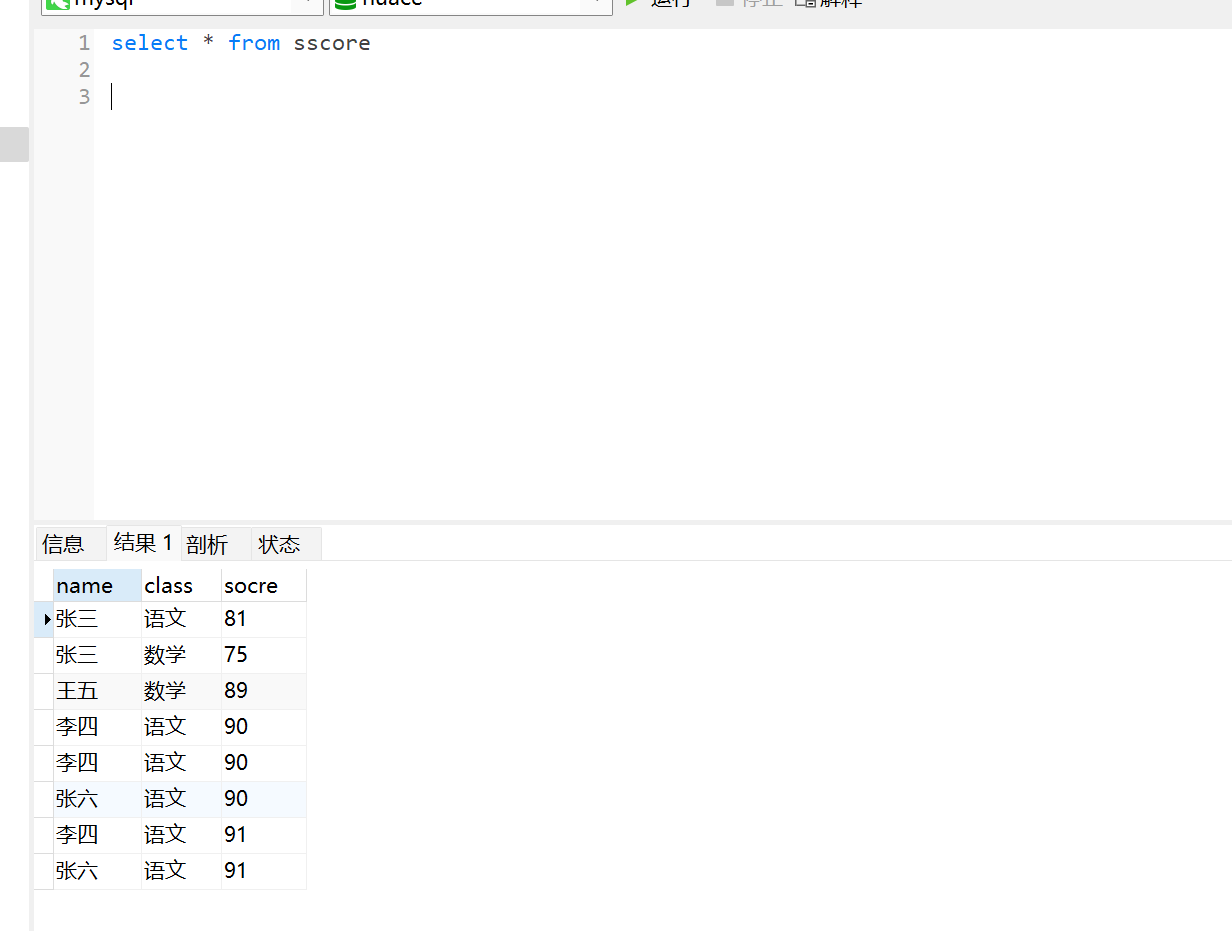Screen dimensions: 1232x931
Task: Click the text 'select * from sscore'
Action: point(241,43)
